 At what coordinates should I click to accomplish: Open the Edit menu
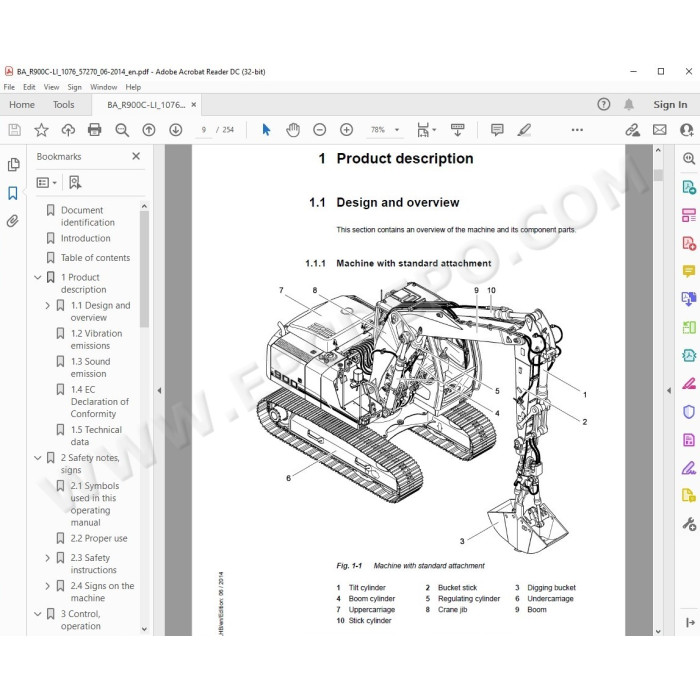29,87
